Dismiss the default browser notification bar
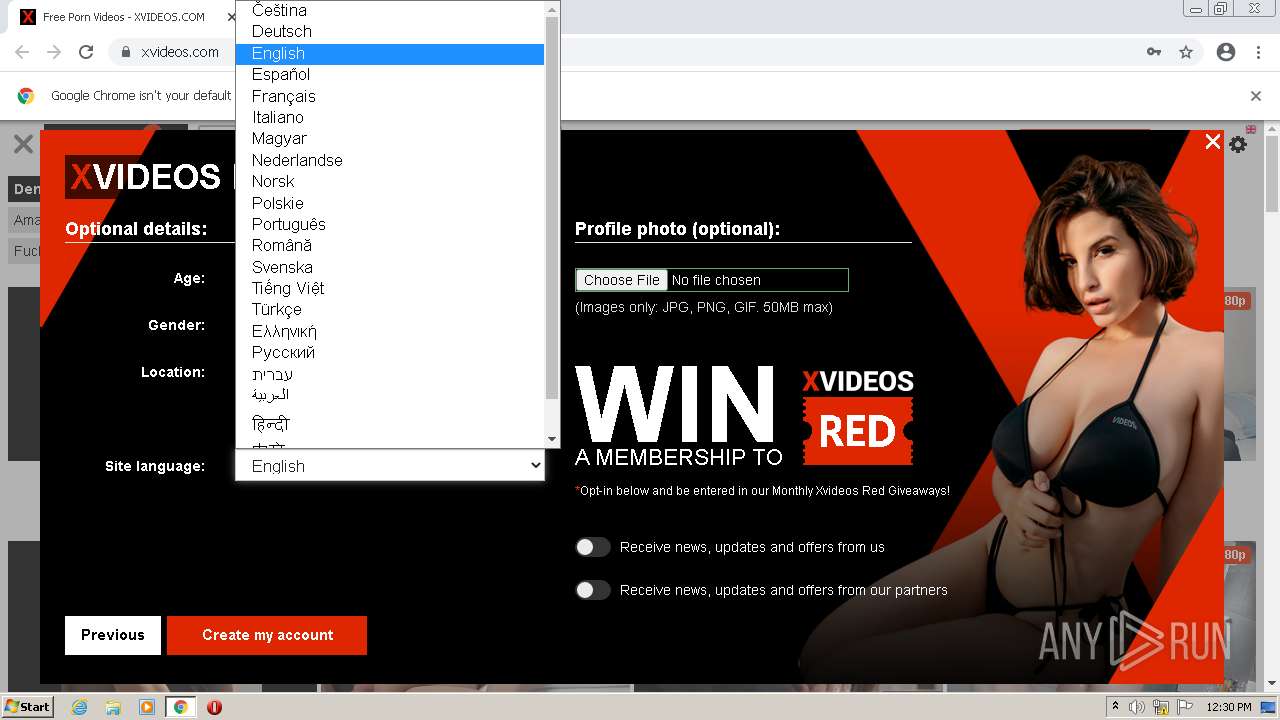The height and width of the screenshot is (720, 1280). [1256, 96]
